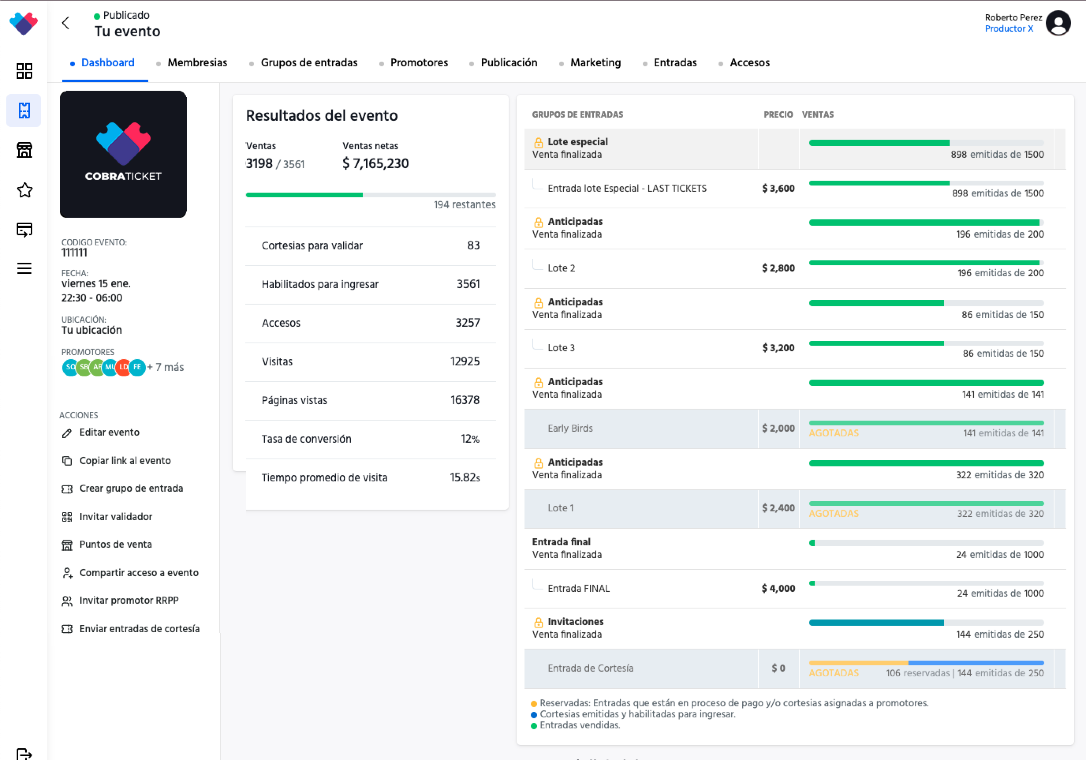
Task: Click the QR icon for Invitar validador
Action: point(67,517)
